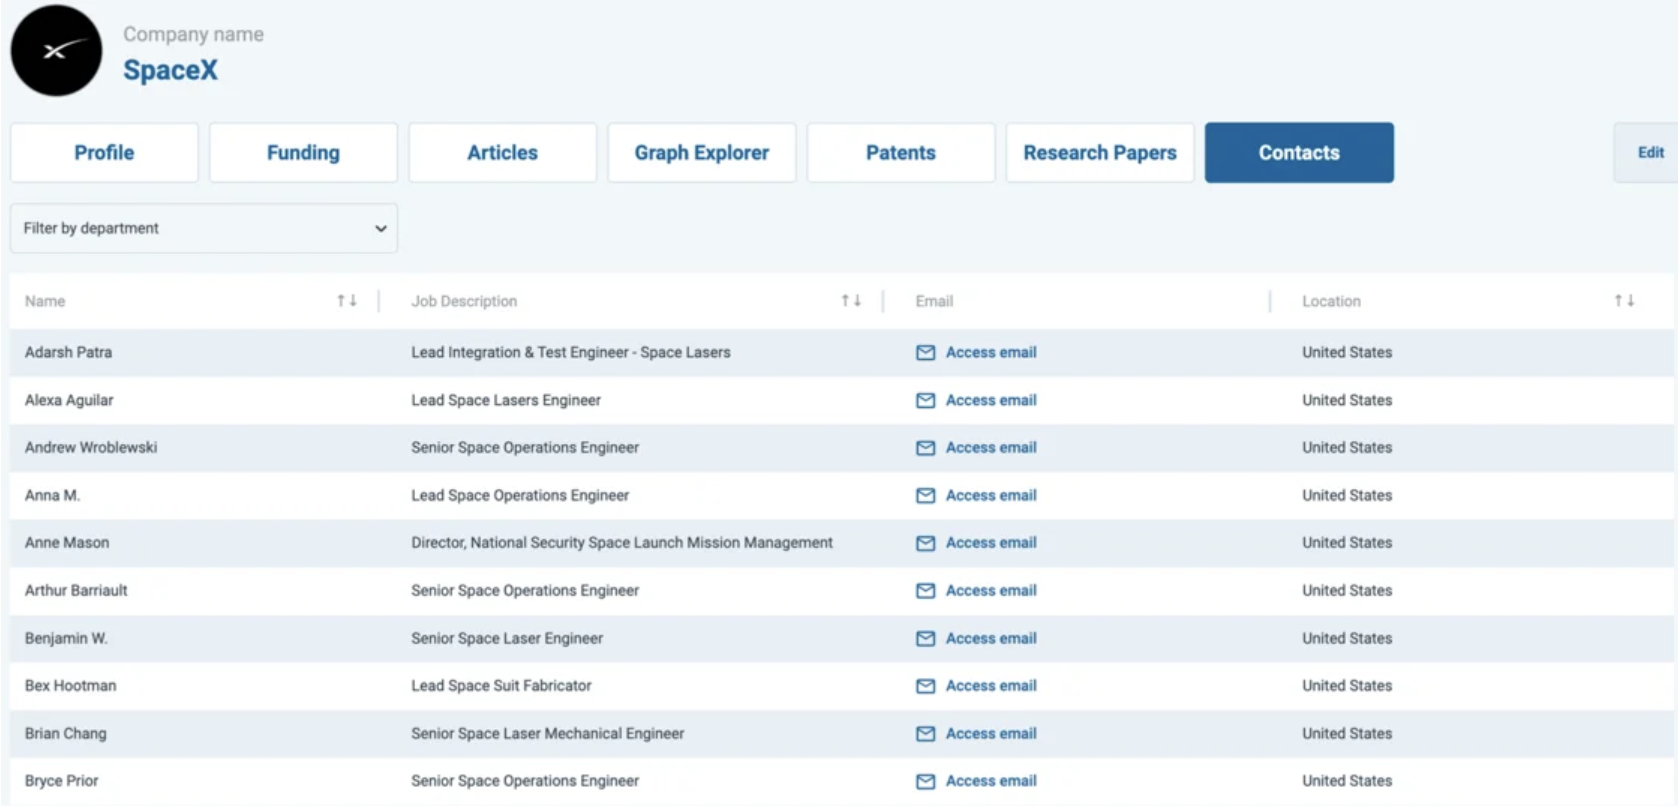Image resolution: width=1678 pixels, height=812 pixels.
Task: Click the envelope icon in Bryce Prior's row
Action: (926, 782)
